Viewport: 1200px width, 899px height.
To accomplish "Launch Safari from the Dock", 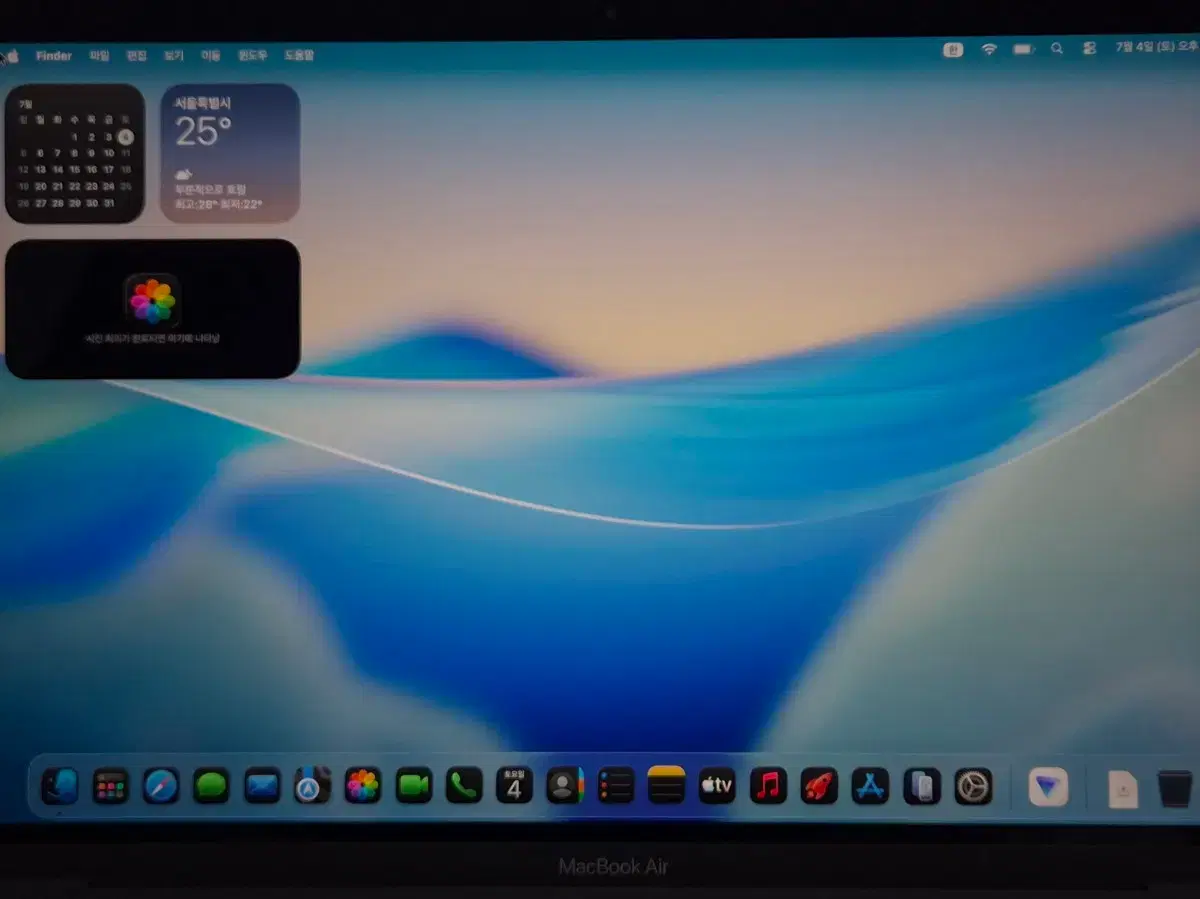I will [x=161, y=786].
